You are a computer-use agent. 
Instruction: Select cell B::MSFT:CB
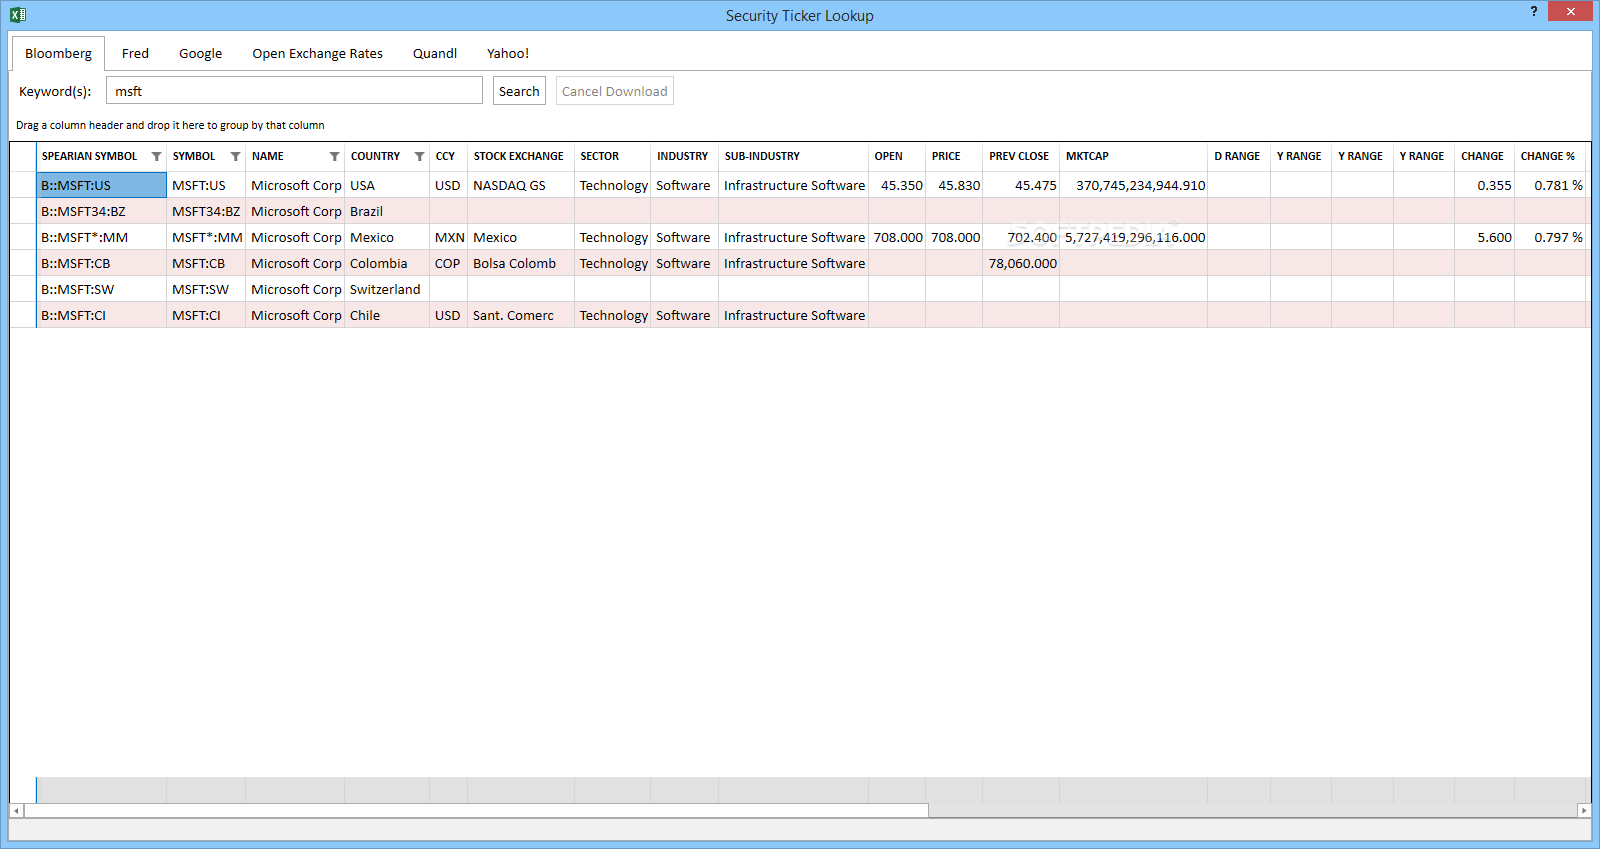tap(101, 263)
